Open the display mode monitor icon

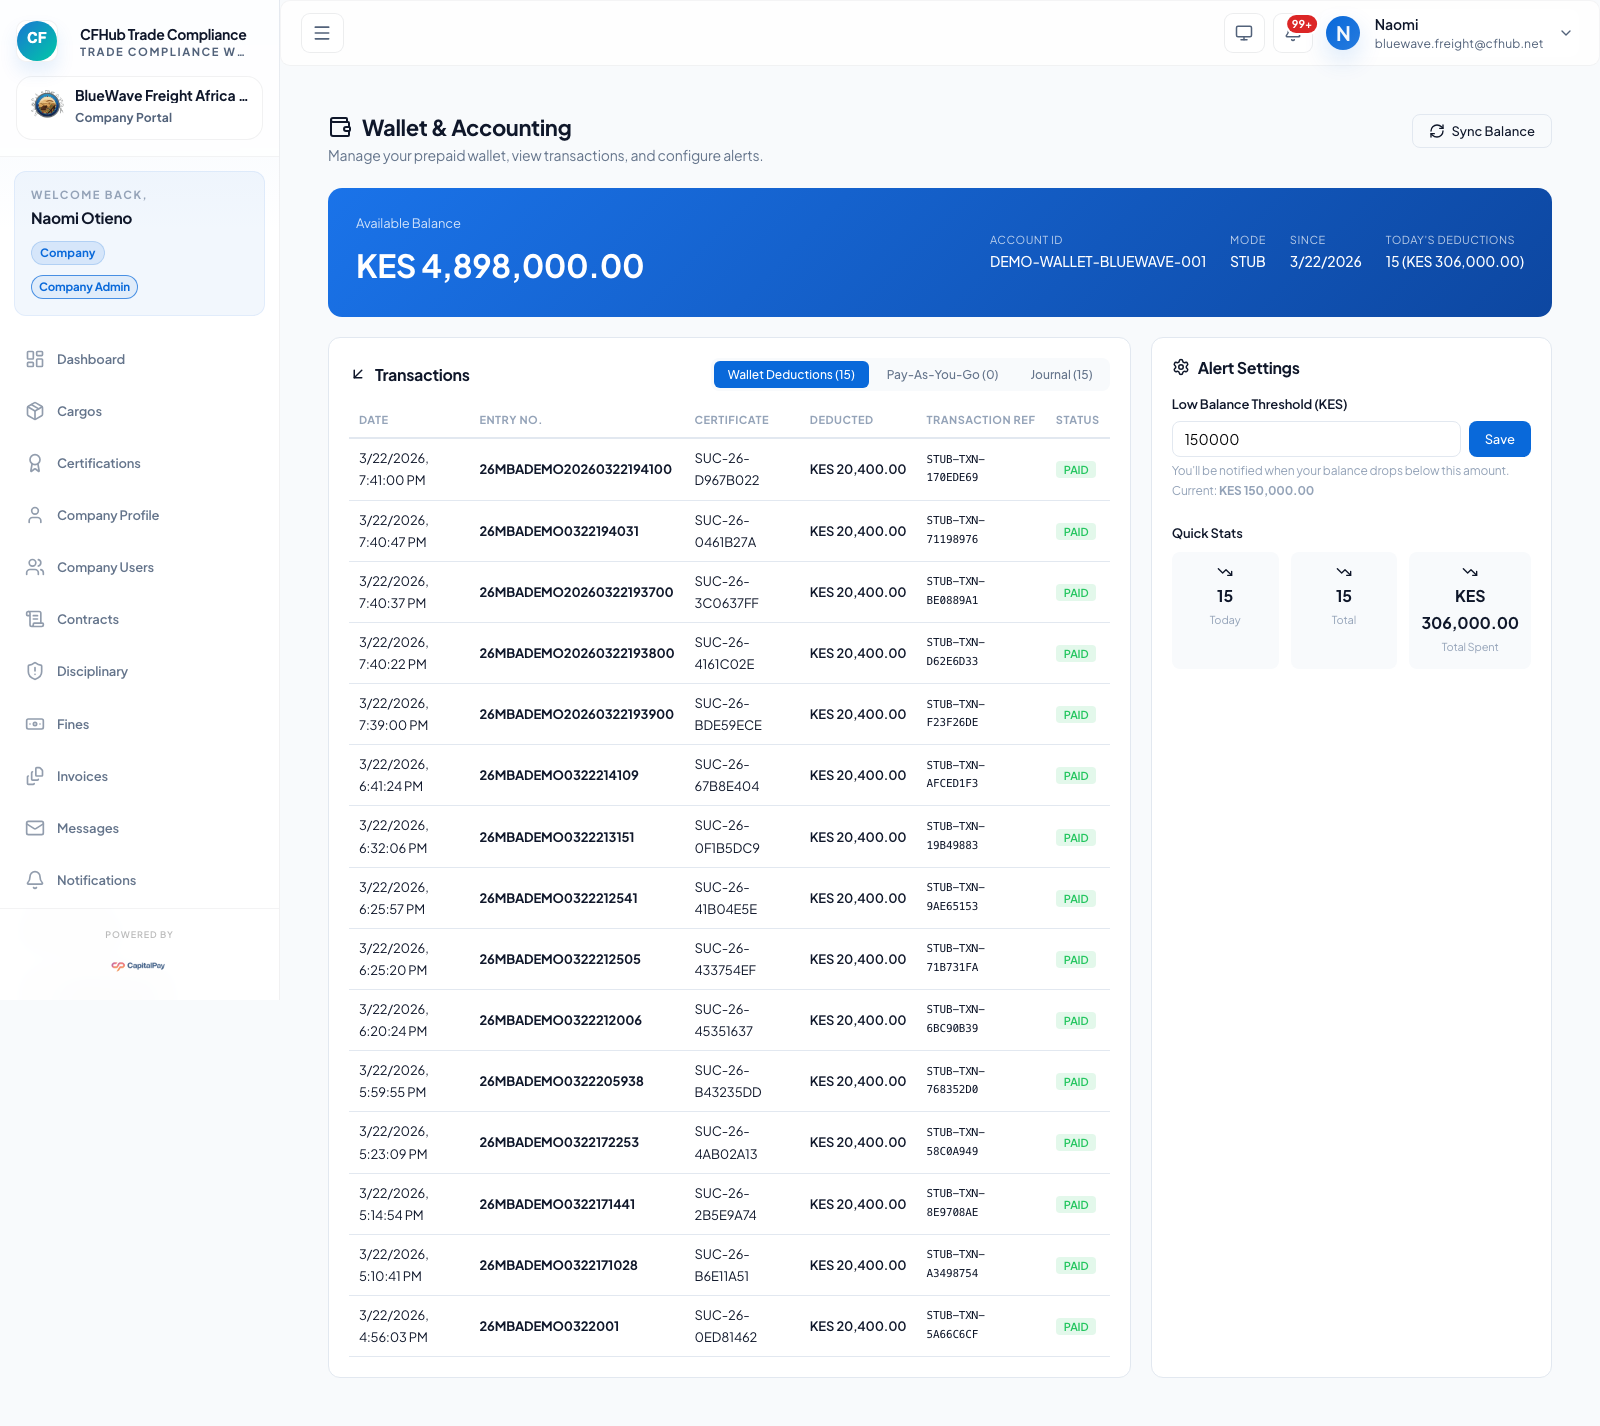(x=1244, y=33)
